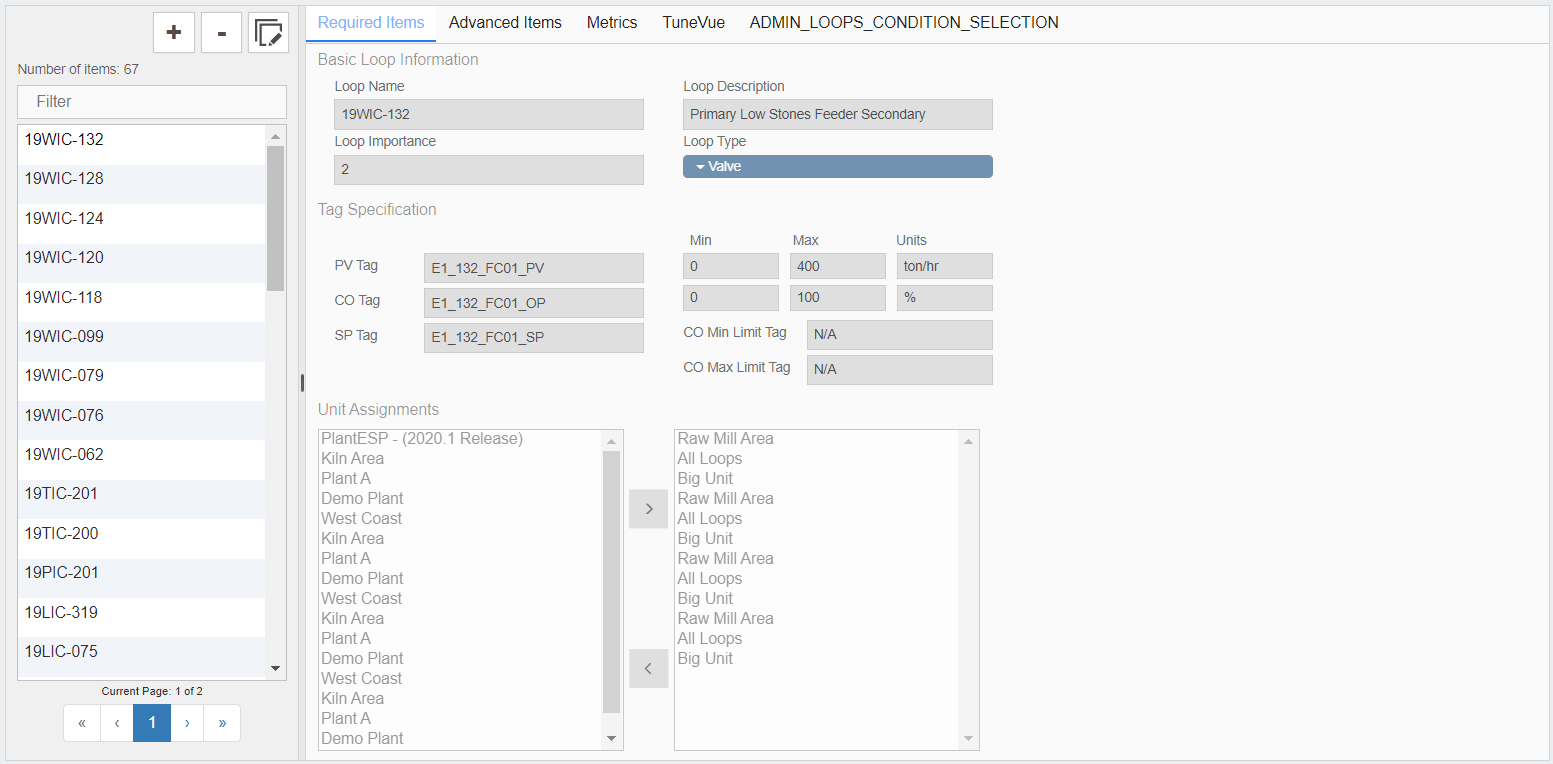Viewport: 1553px width, 764px height.
Task: Click the CO Tag field
Action: (534, 303)
